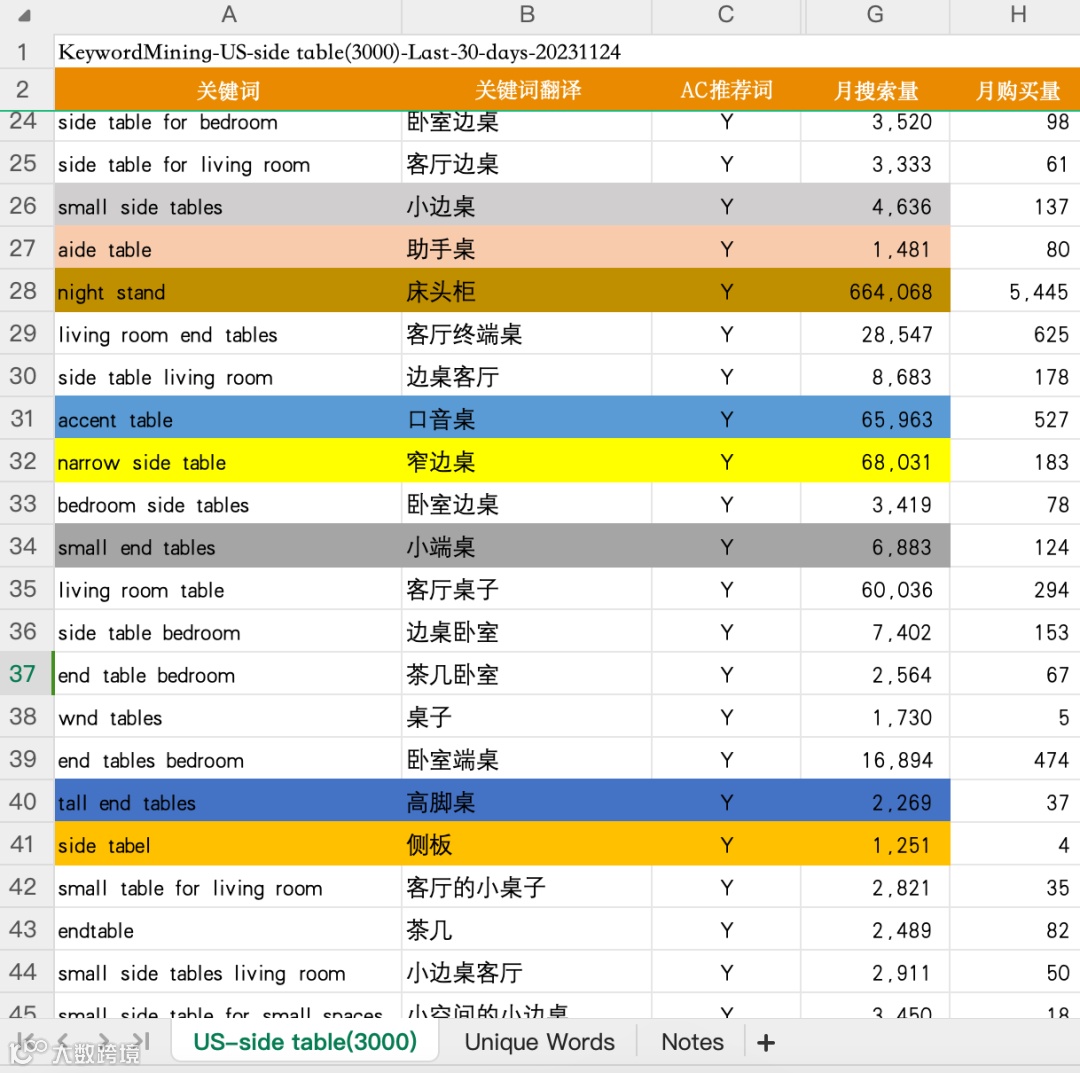Select column G header
This screenshot has height=1073, width=1080.
point(875,15)
